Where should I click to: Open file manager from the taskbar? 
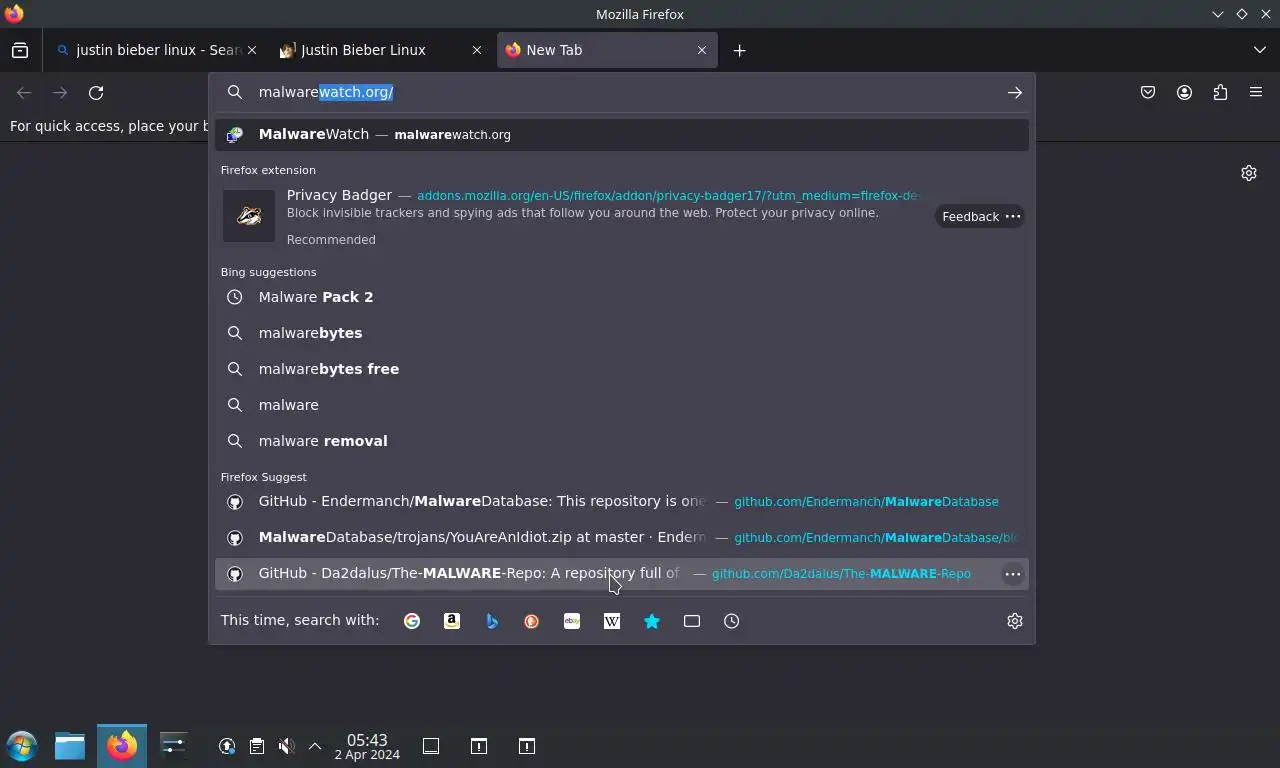(x=70, y=746)
